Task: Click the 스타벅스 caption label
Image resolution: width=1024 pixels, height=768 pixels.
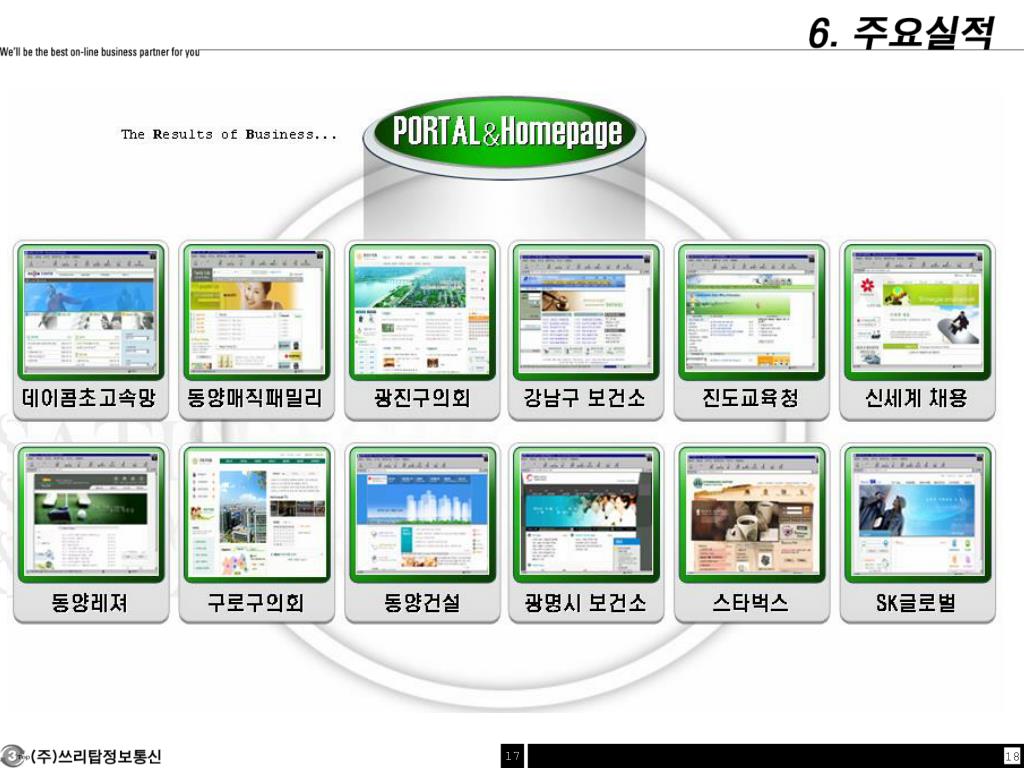Action: point(750,602)
